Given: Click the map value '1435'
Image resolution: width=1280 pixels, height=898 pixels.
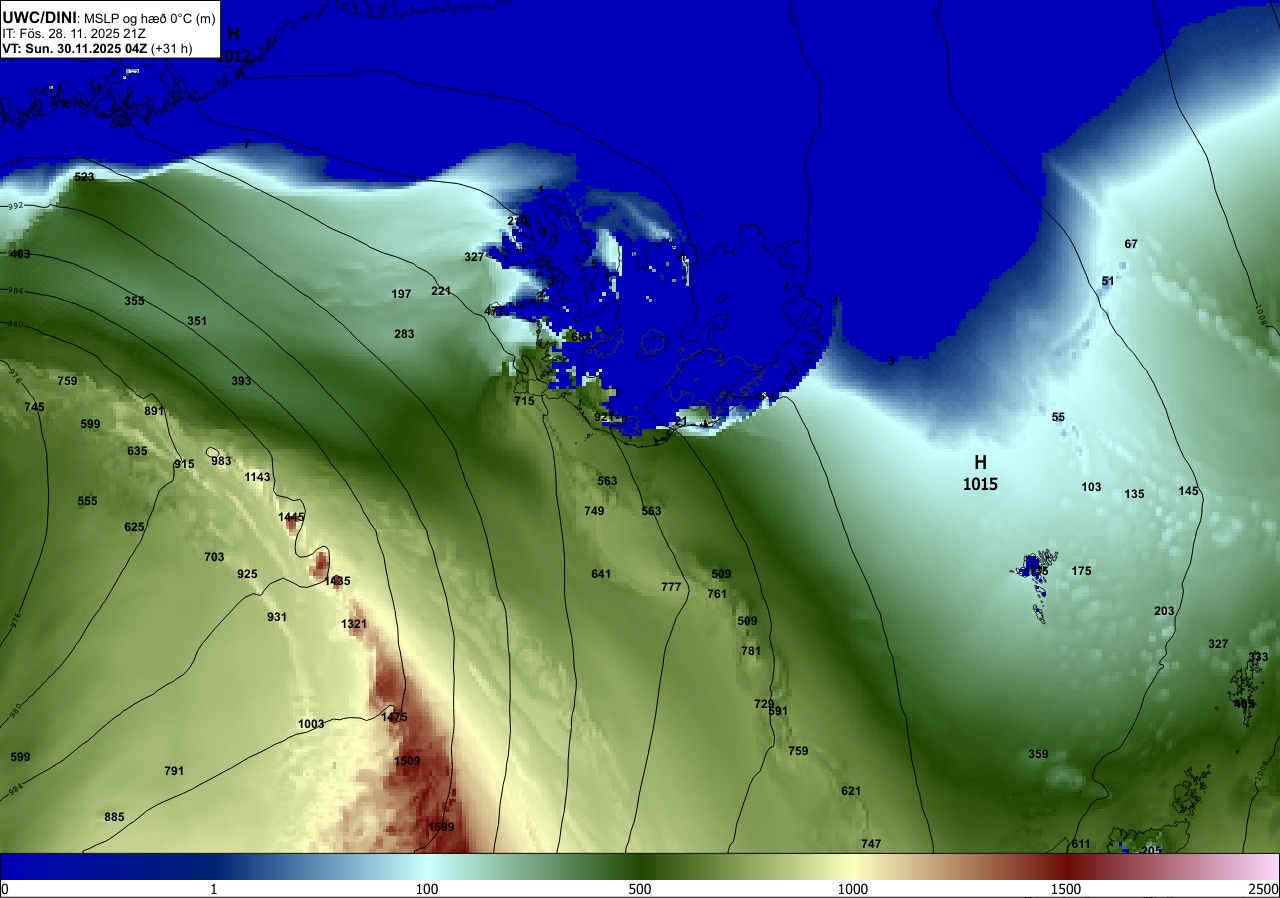Looking at the screenshot, I should tap(337, 581).
